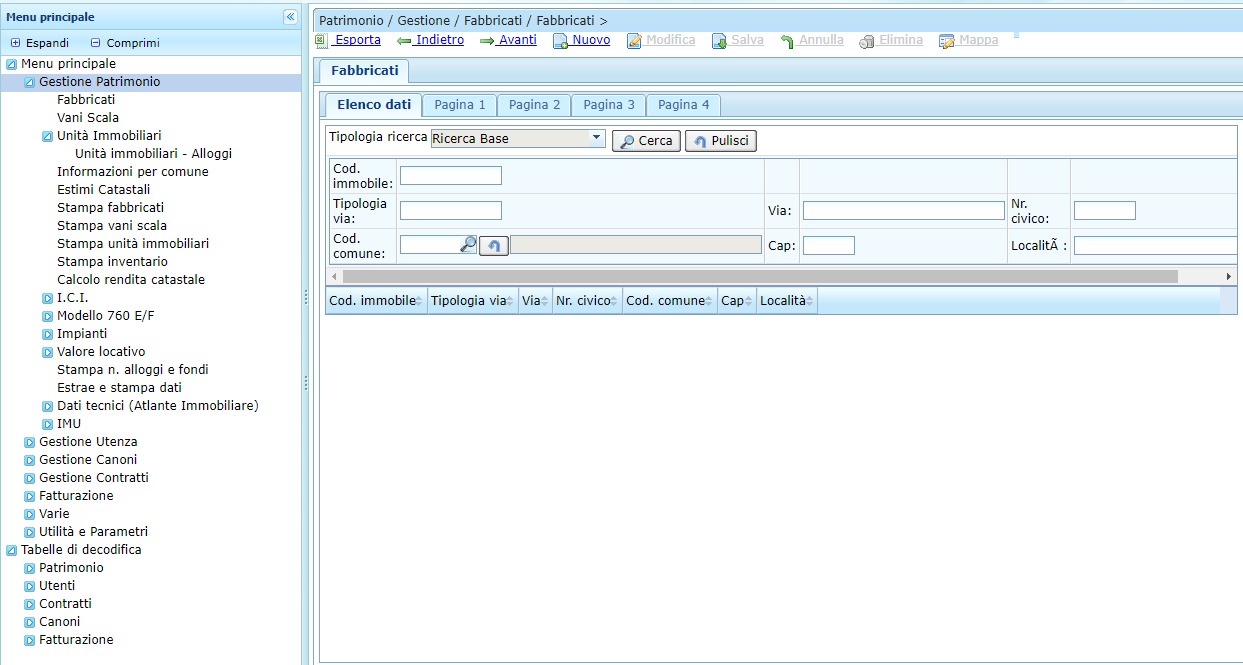Viewport: 1243px width, 665px height.
Task: Expand the Impianti tree node
Action: pos(47,334)
